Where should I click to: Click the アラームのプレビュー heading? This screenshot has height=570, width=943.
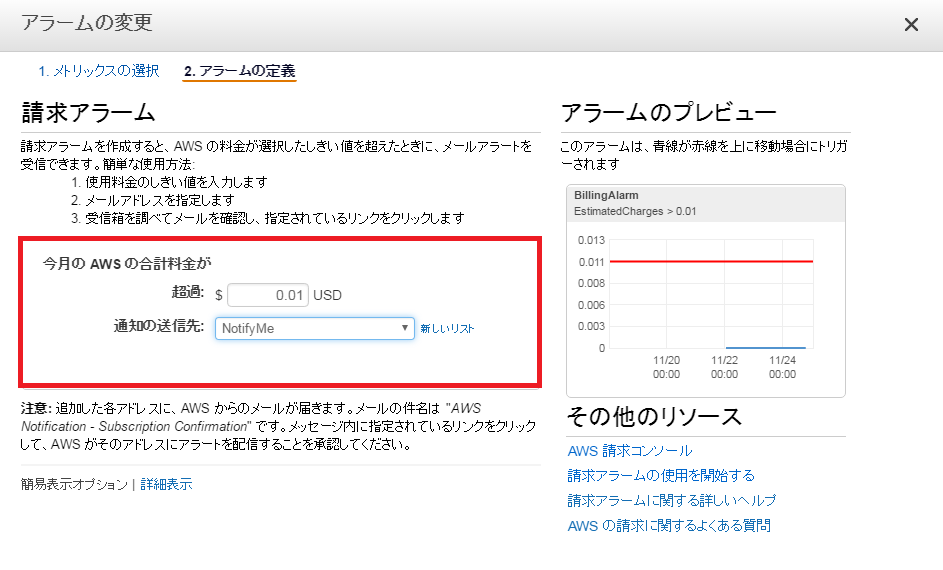[x=669, y=113]
